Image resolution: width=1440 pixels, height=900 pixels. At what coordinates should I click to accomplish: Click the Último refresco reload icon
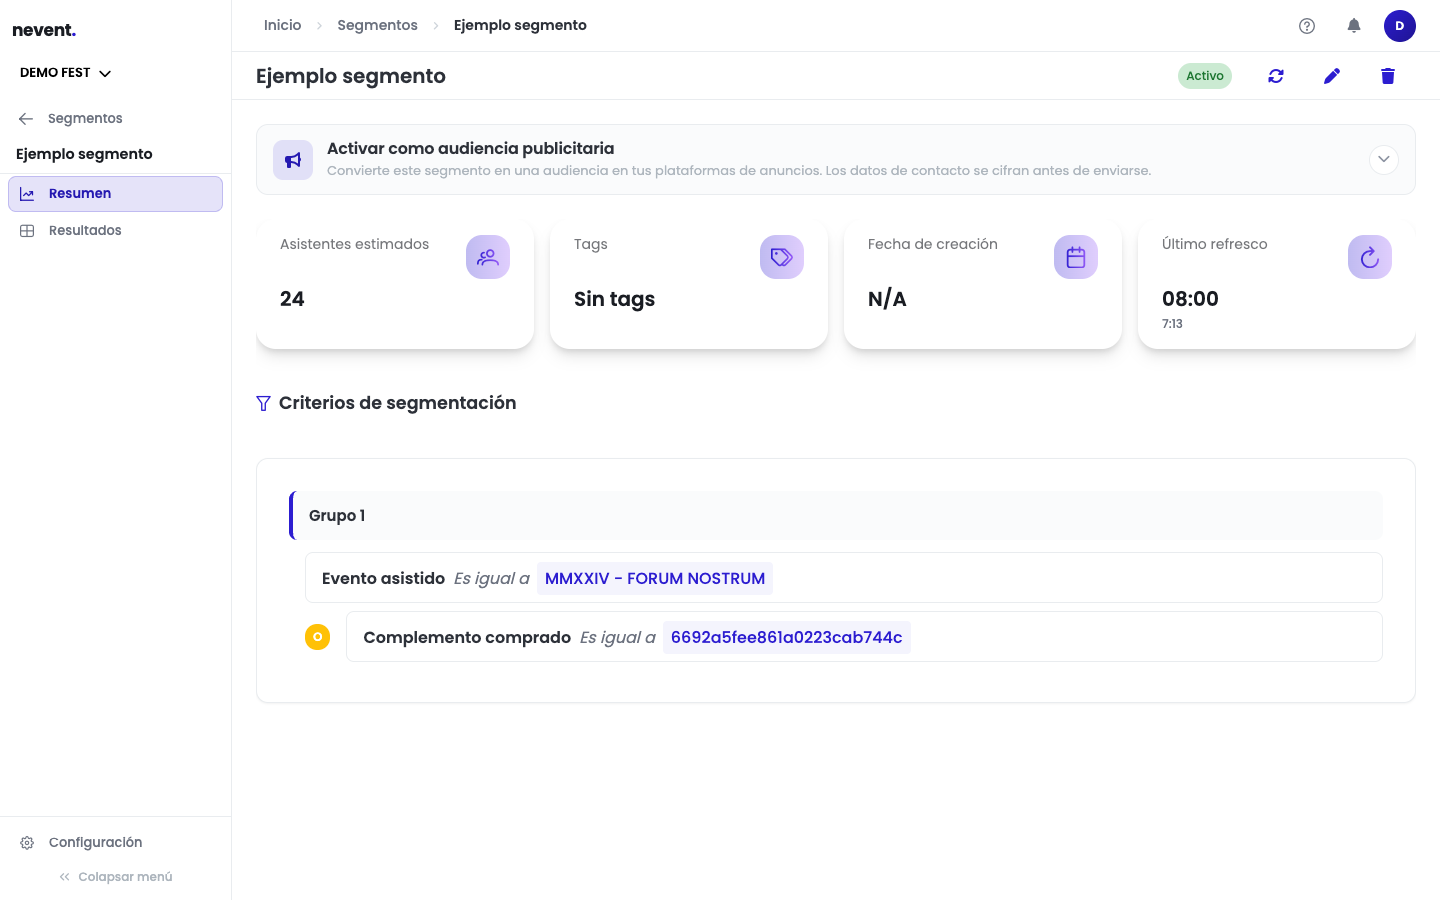click(x=1370, y=257)
